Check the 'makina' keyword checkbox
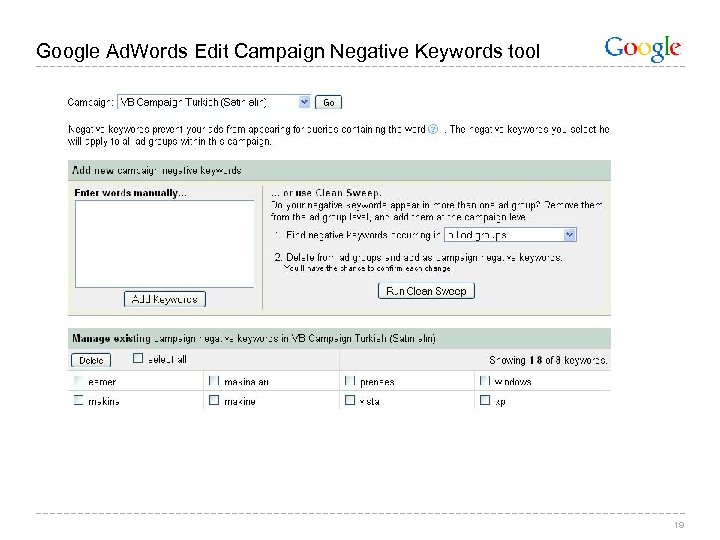 (x=79, y=400)
